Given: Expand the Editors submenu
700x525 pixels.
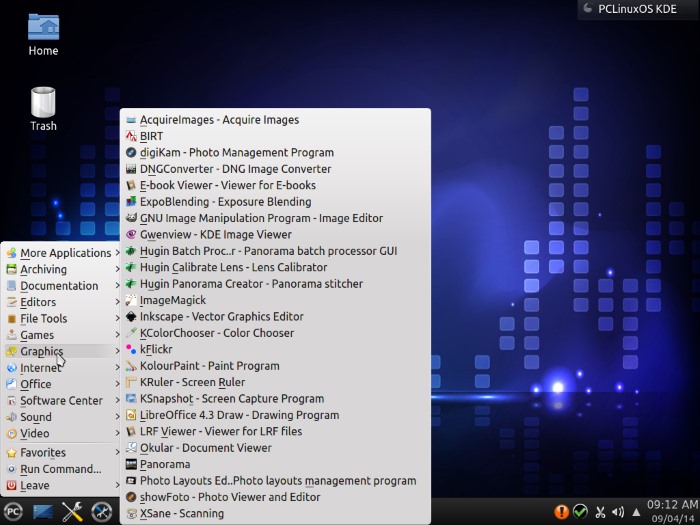Looking at the screenshot, I should coord(62,302).
